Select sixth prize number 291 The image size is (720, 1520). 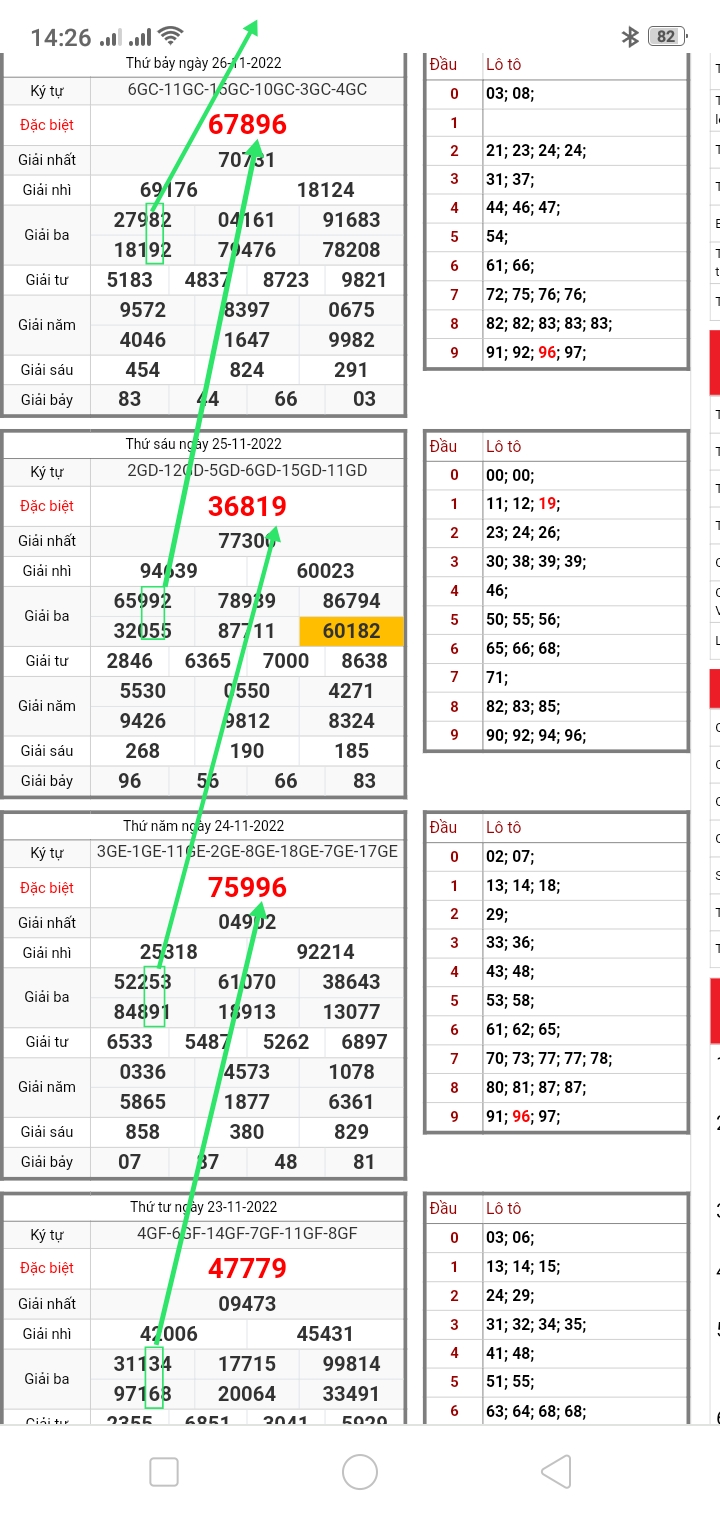click(351, 370)
